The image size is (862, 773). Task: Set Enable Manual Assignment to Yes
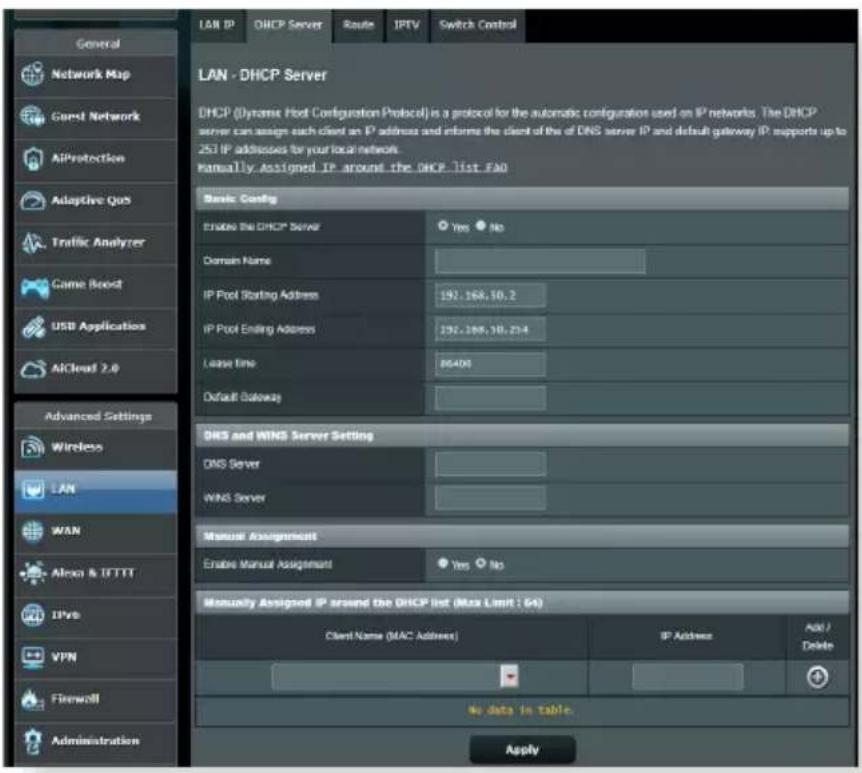[443, 564]
